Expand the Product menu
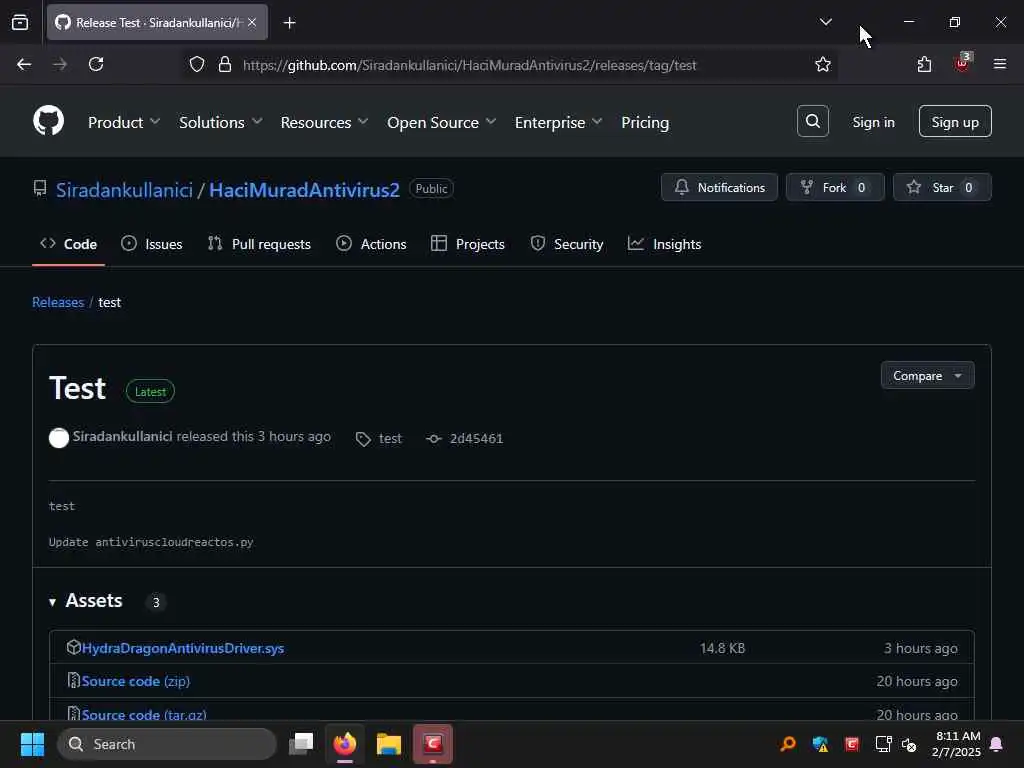Viewport: 1024px width, 768px height. [x=124, y=122]
